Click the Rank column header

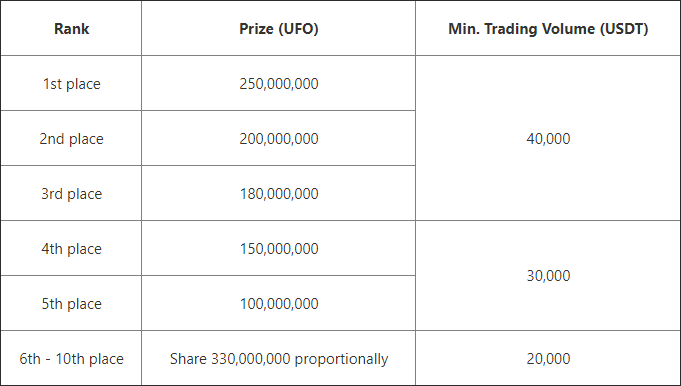(x=71, y=29)
